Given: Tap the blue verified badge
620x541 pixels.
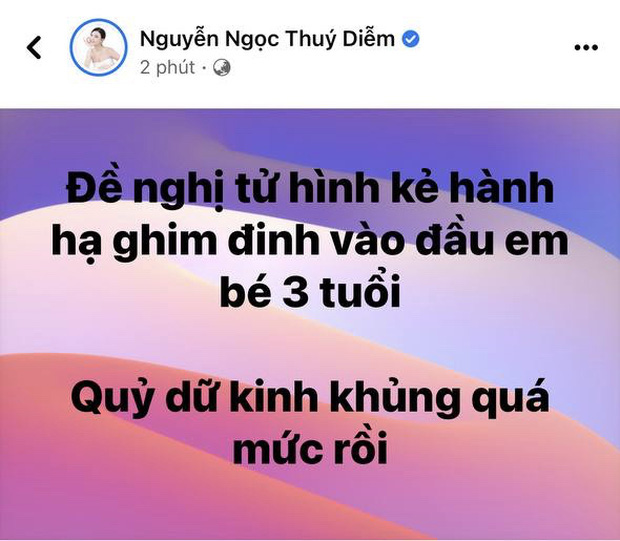Looking at the screenshot, I should pos(411,39).
